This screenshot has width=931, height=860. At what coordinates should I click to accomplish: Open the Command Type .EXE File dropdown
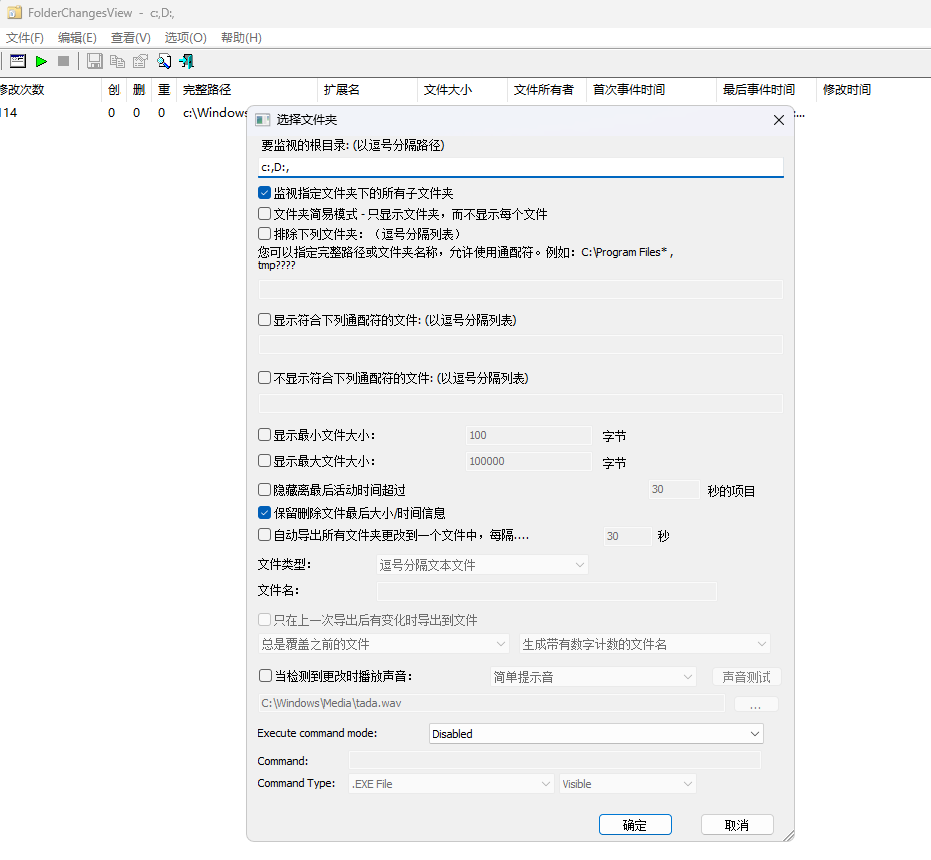[451, 784]
